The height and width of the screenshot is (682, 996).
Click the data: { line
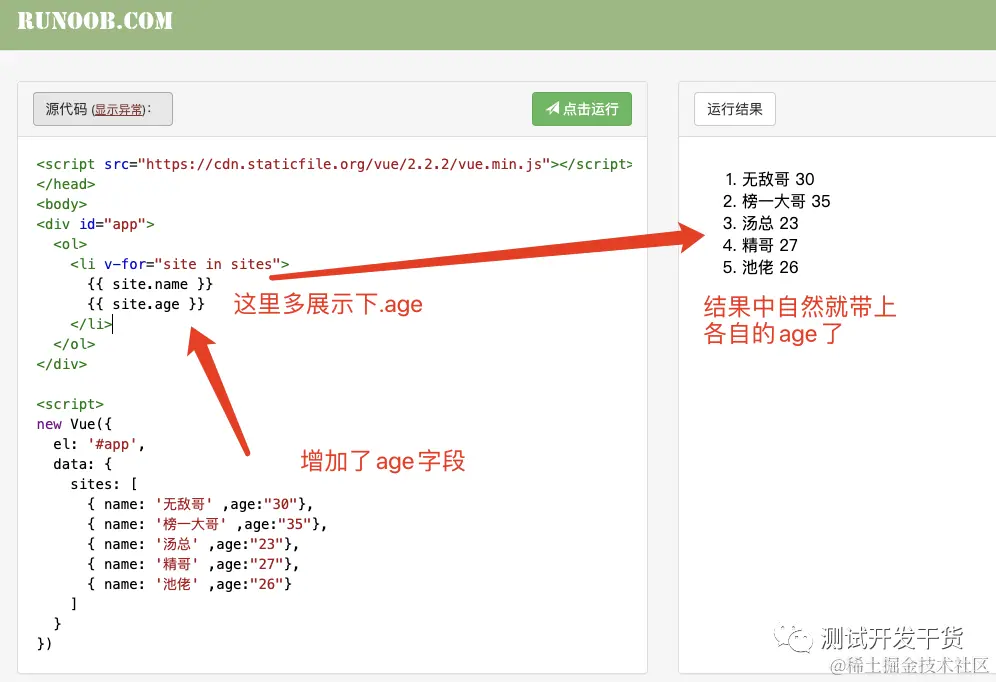click(x=83, y=464)
